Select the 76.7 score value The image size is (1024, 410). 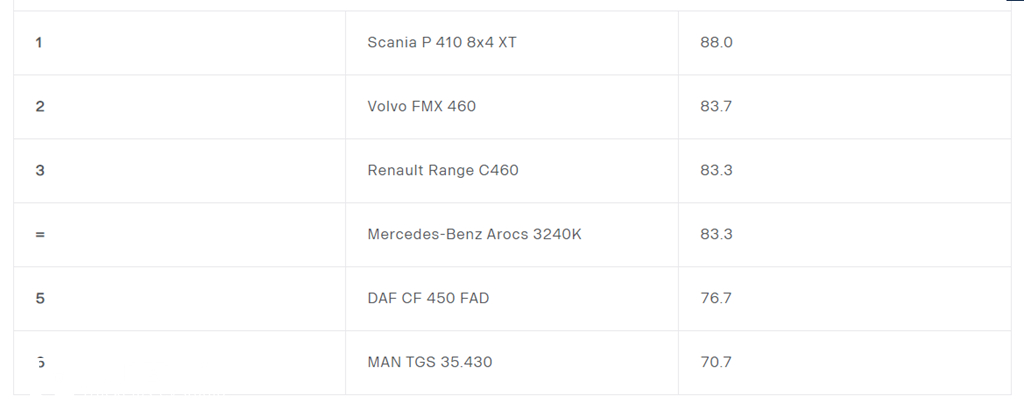click(716, 299)
